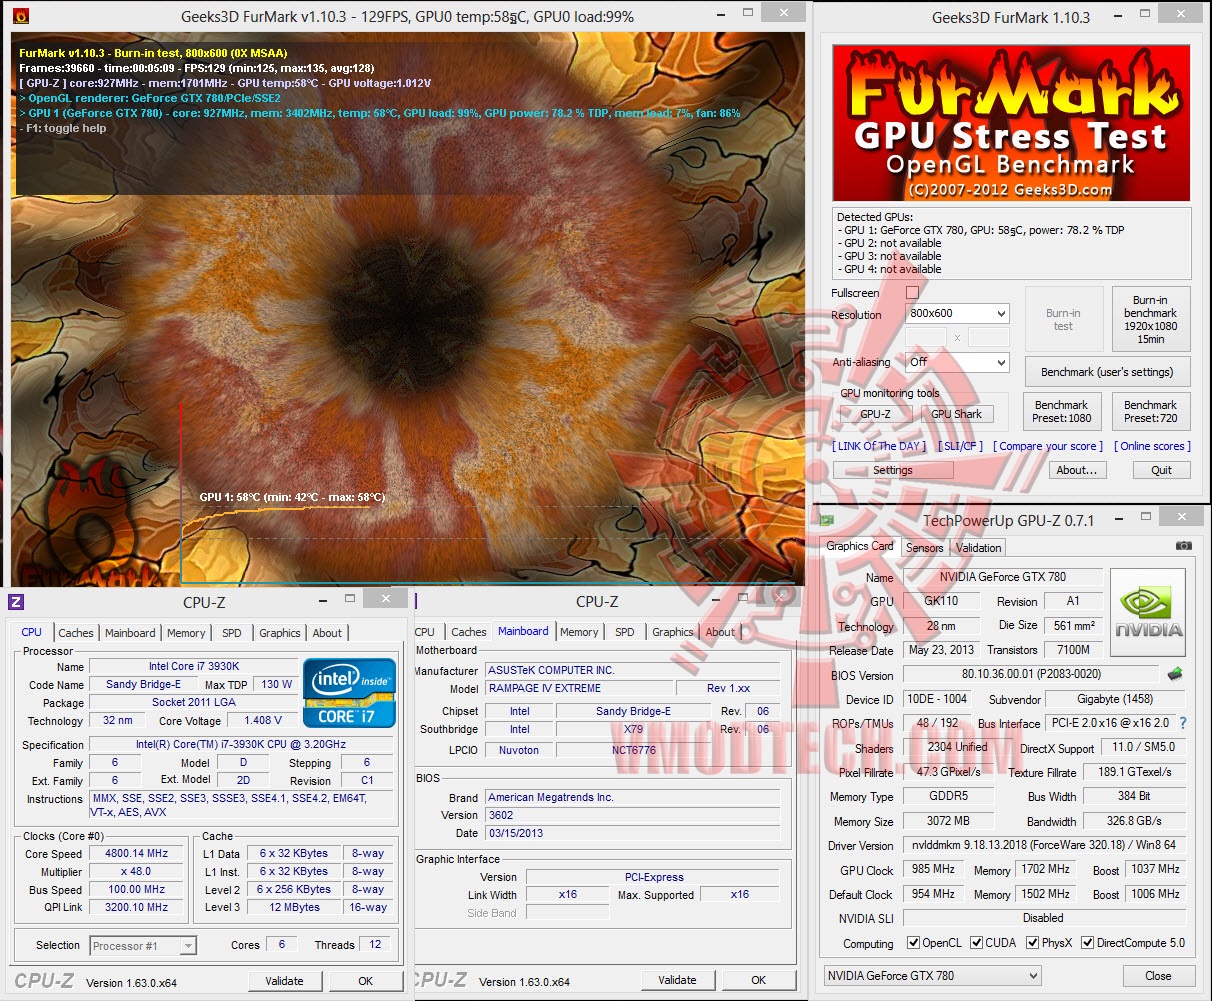
Task: Select Graphics Card tab in GPU-Z
Action: pyautogui.click(x=860, y=546)
